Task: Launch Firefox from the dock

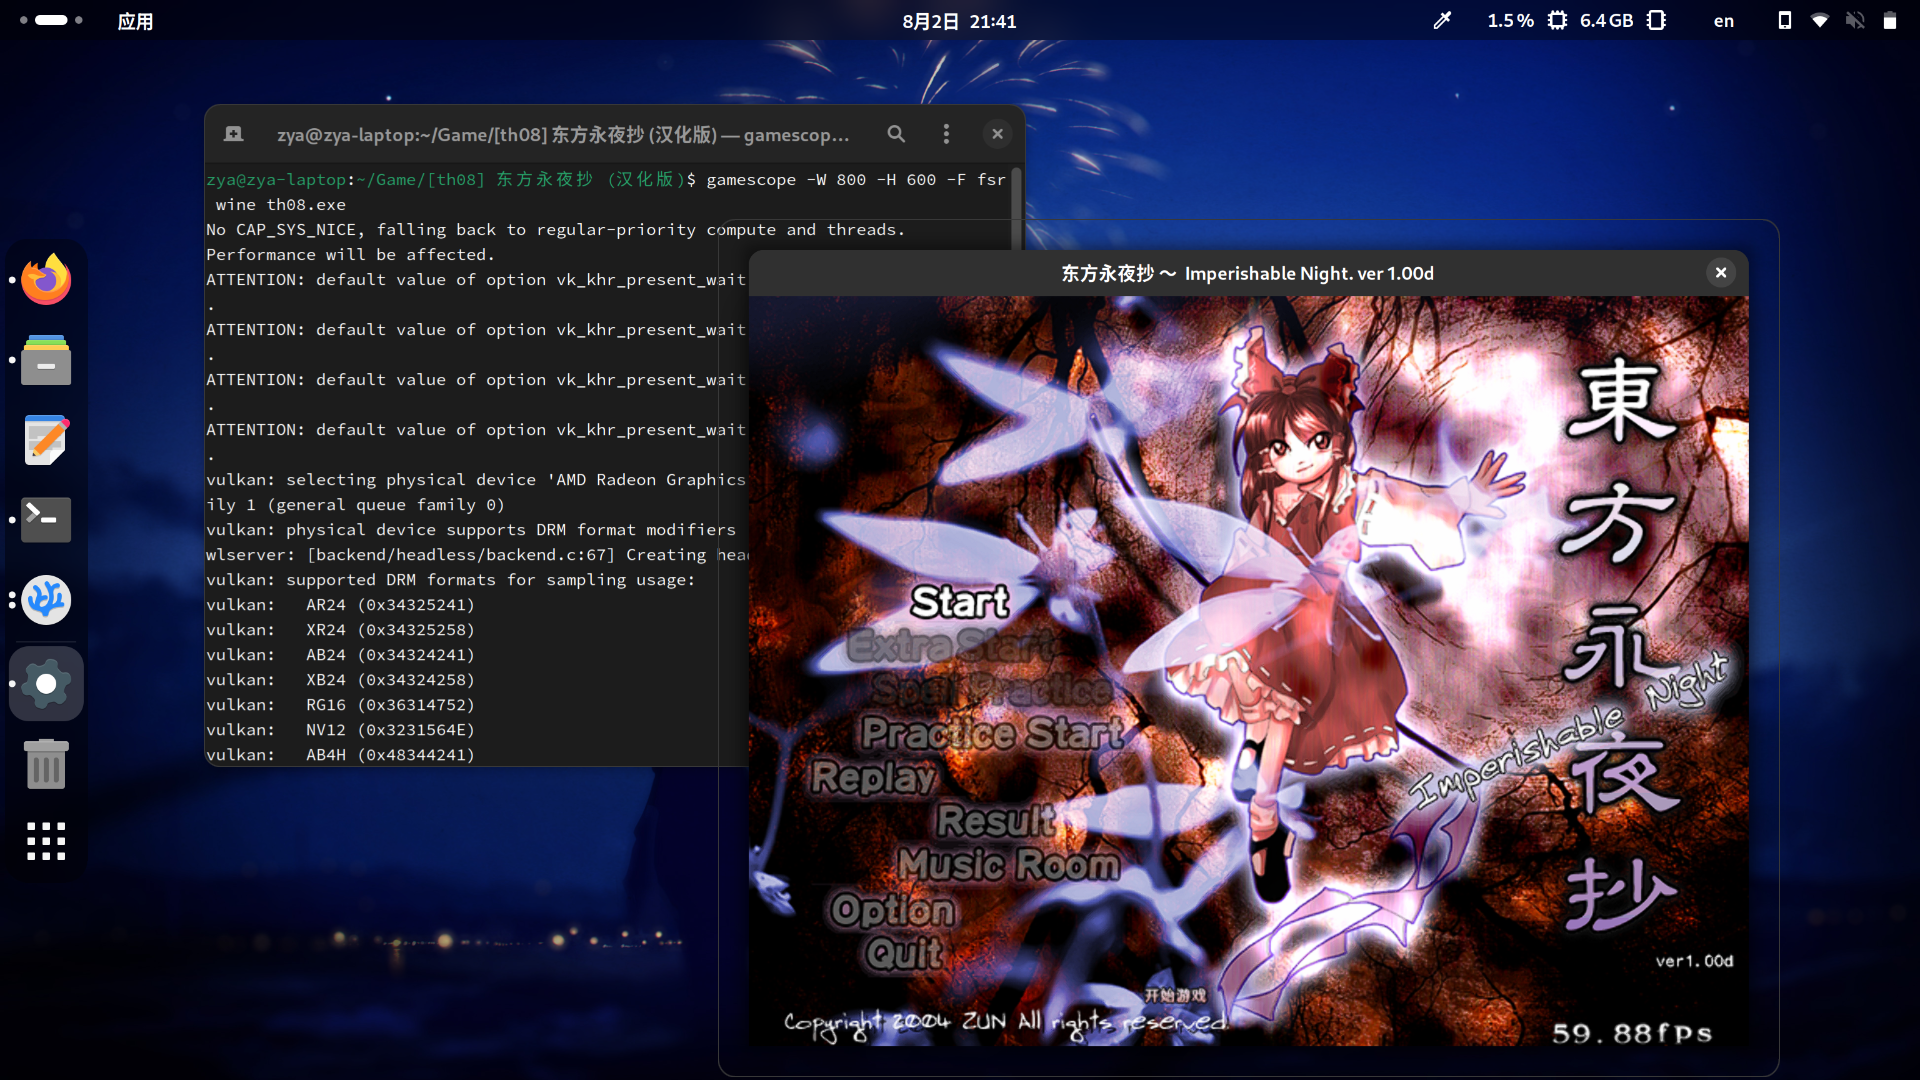Action: [46, 280]
